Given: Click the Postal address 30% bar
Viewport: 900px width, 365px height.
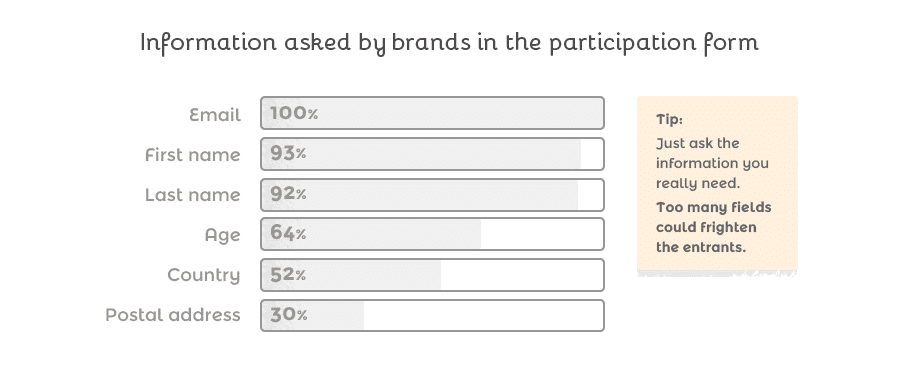Looking at the screenshot, I should [x=432, y=315].
